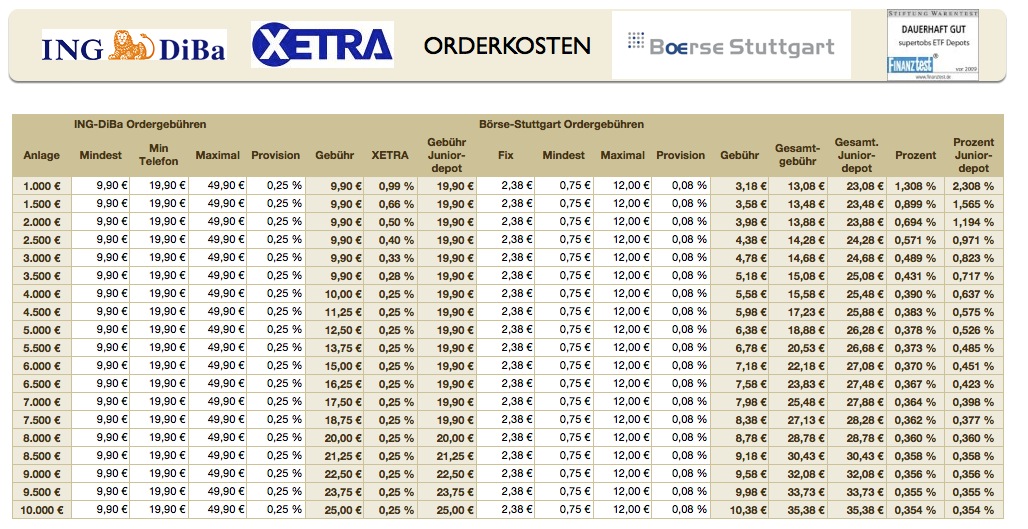Select the percentage cell '0,378 %'
1028x529 pixels.
[x=915, y=330]
